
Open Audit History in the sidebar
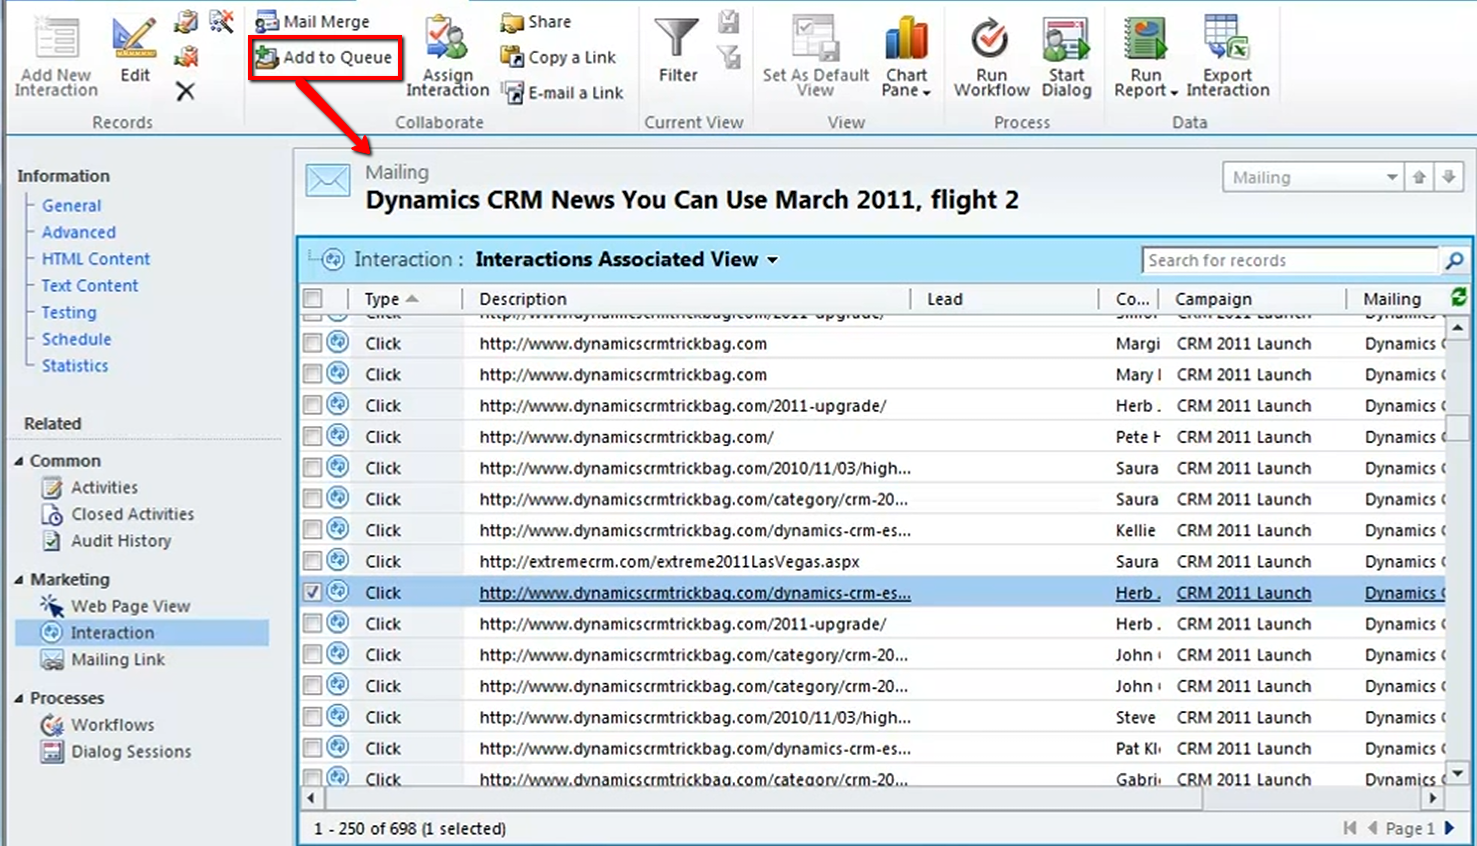point(106,541)
